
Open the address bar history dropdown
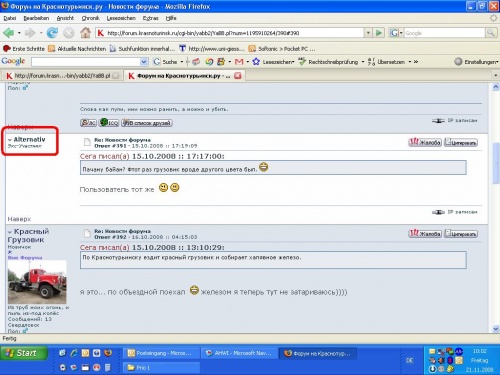(x=368, y=33)
